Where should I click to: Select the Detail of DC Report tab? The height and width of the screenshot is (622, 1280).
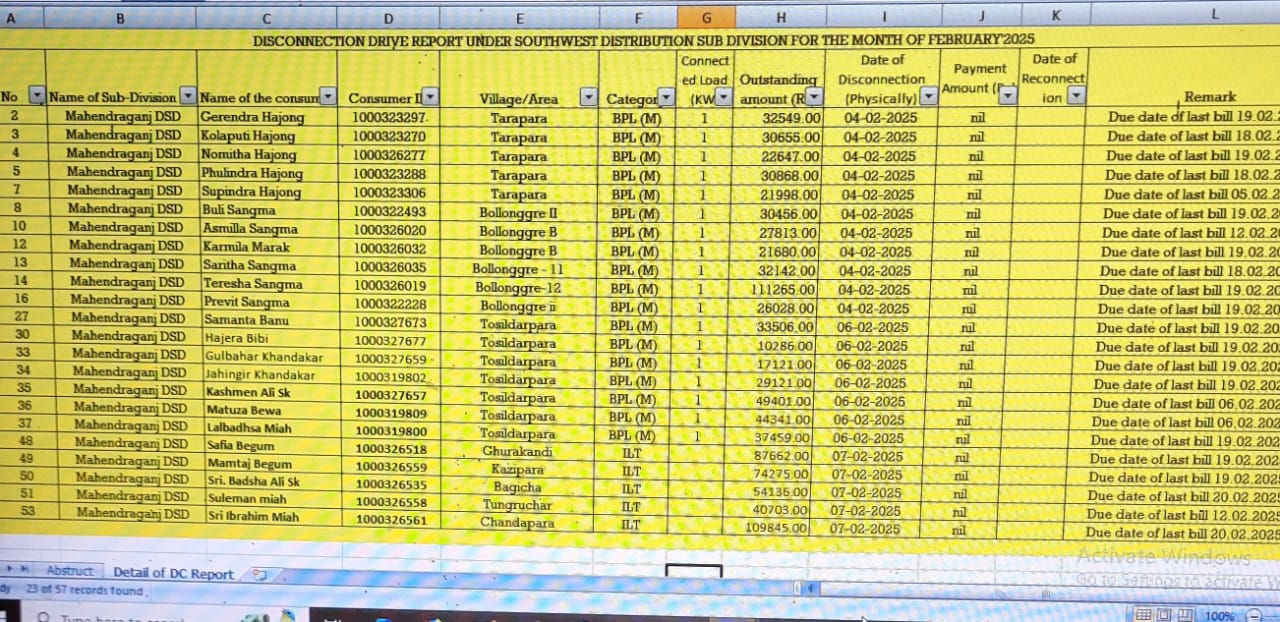pyautogui.click(x=173, y=573)
